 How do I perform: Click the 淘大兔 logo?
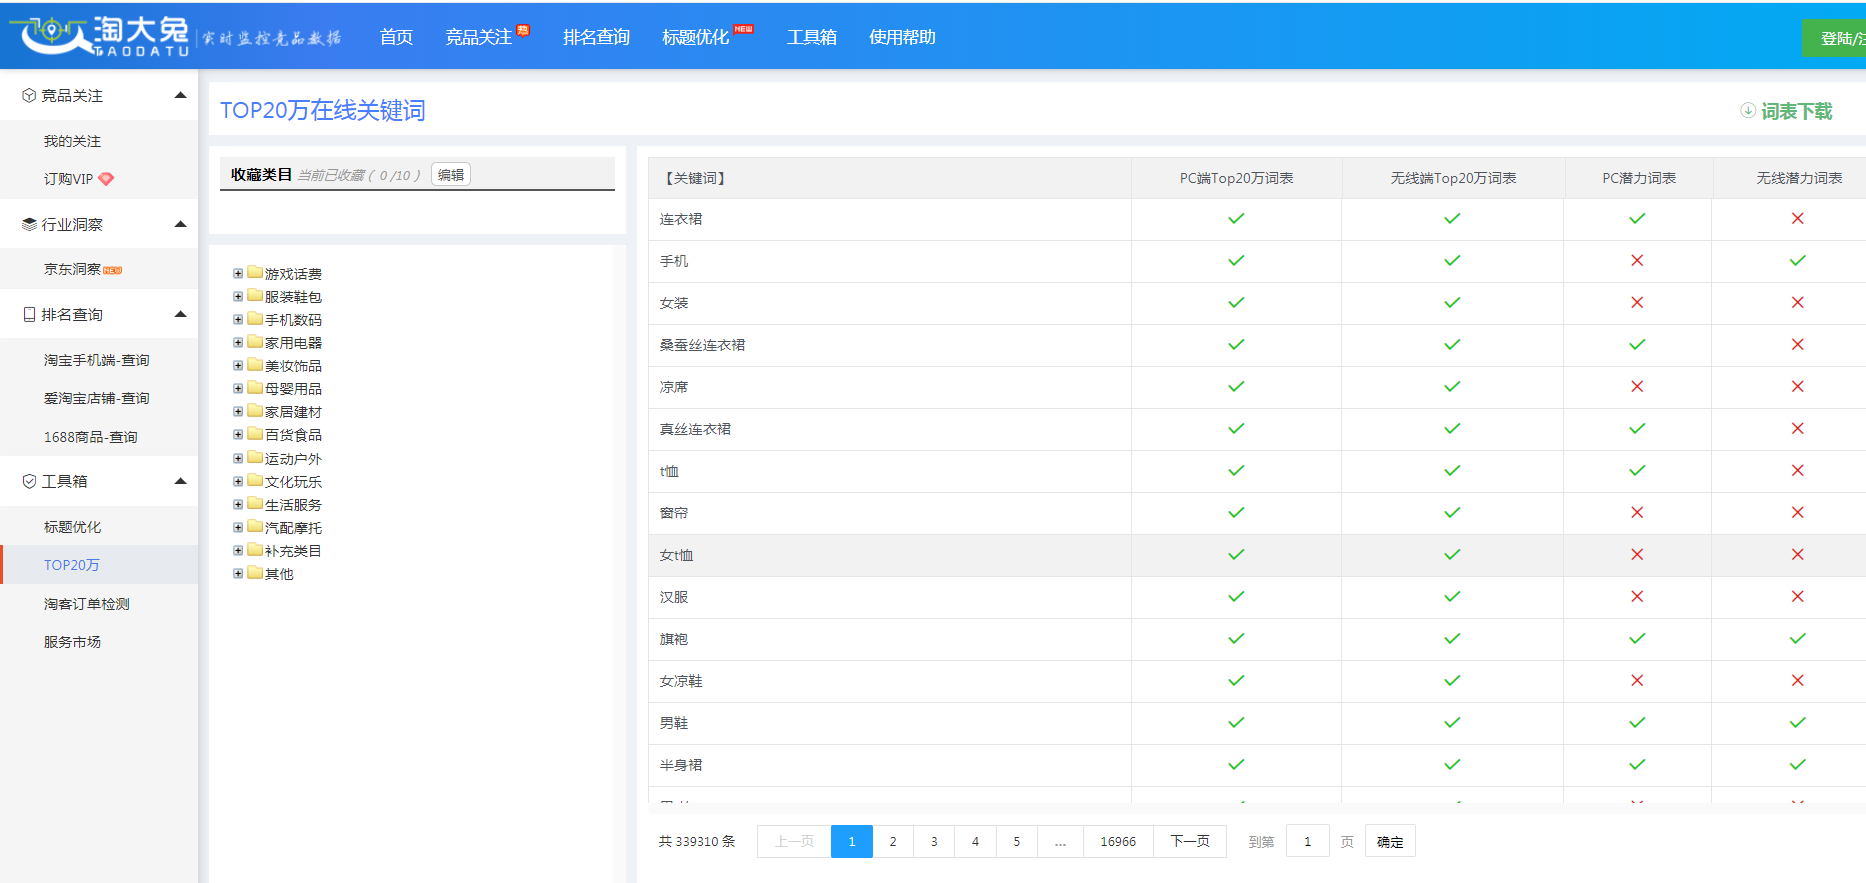pos(98,36)
